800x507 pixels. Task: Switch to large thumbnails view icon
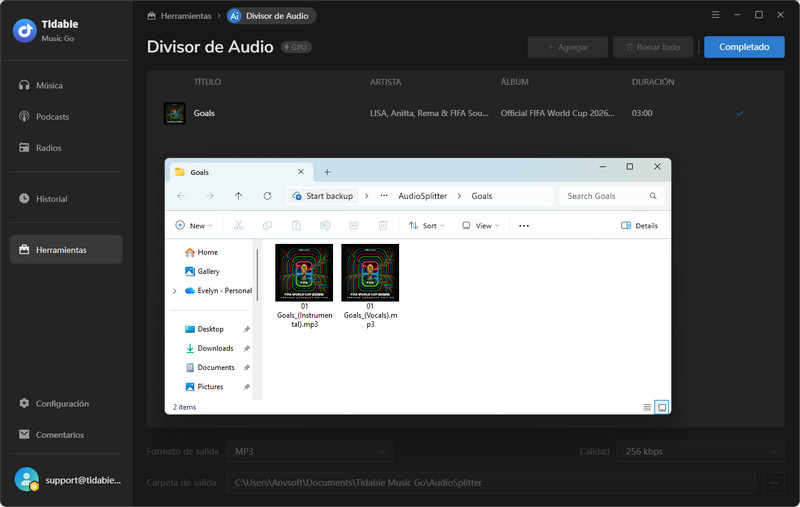click(662, 407)
